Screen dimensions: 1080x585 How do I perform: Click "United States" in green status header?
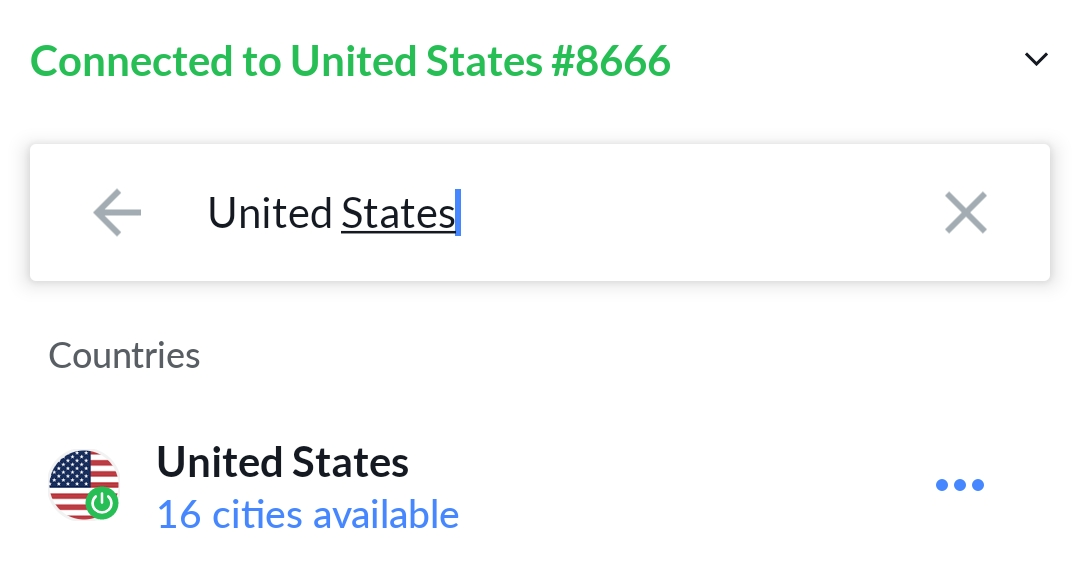[x=416, y=62]
